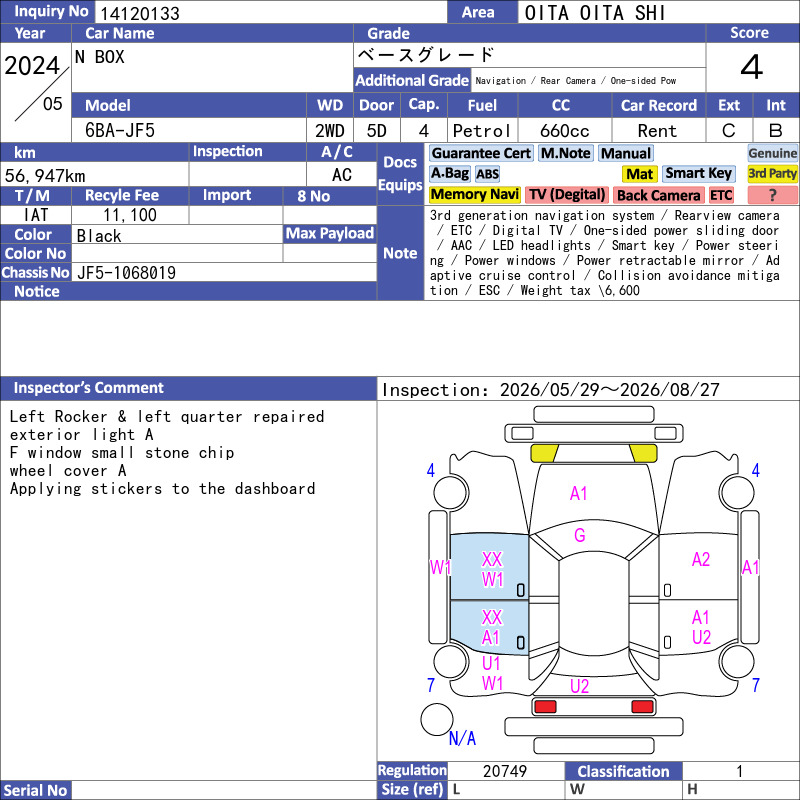Click the Serial No label
Screen dimensions: 800x800
coord(35,790)
